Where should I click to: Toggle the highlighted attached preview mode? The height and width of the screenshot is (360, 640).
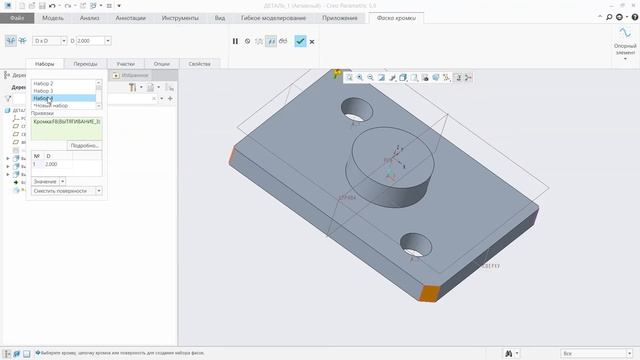[x=271, y=41]
